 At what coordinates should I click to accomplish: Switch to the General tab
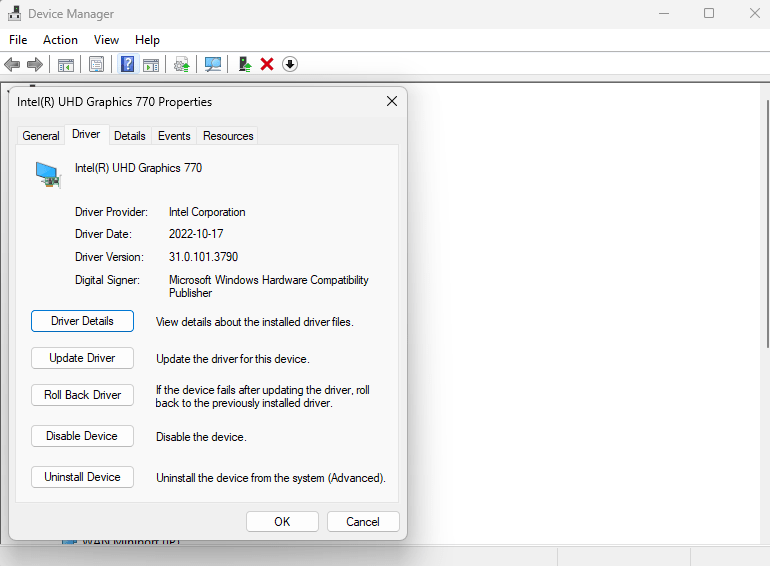click(41, 136)
